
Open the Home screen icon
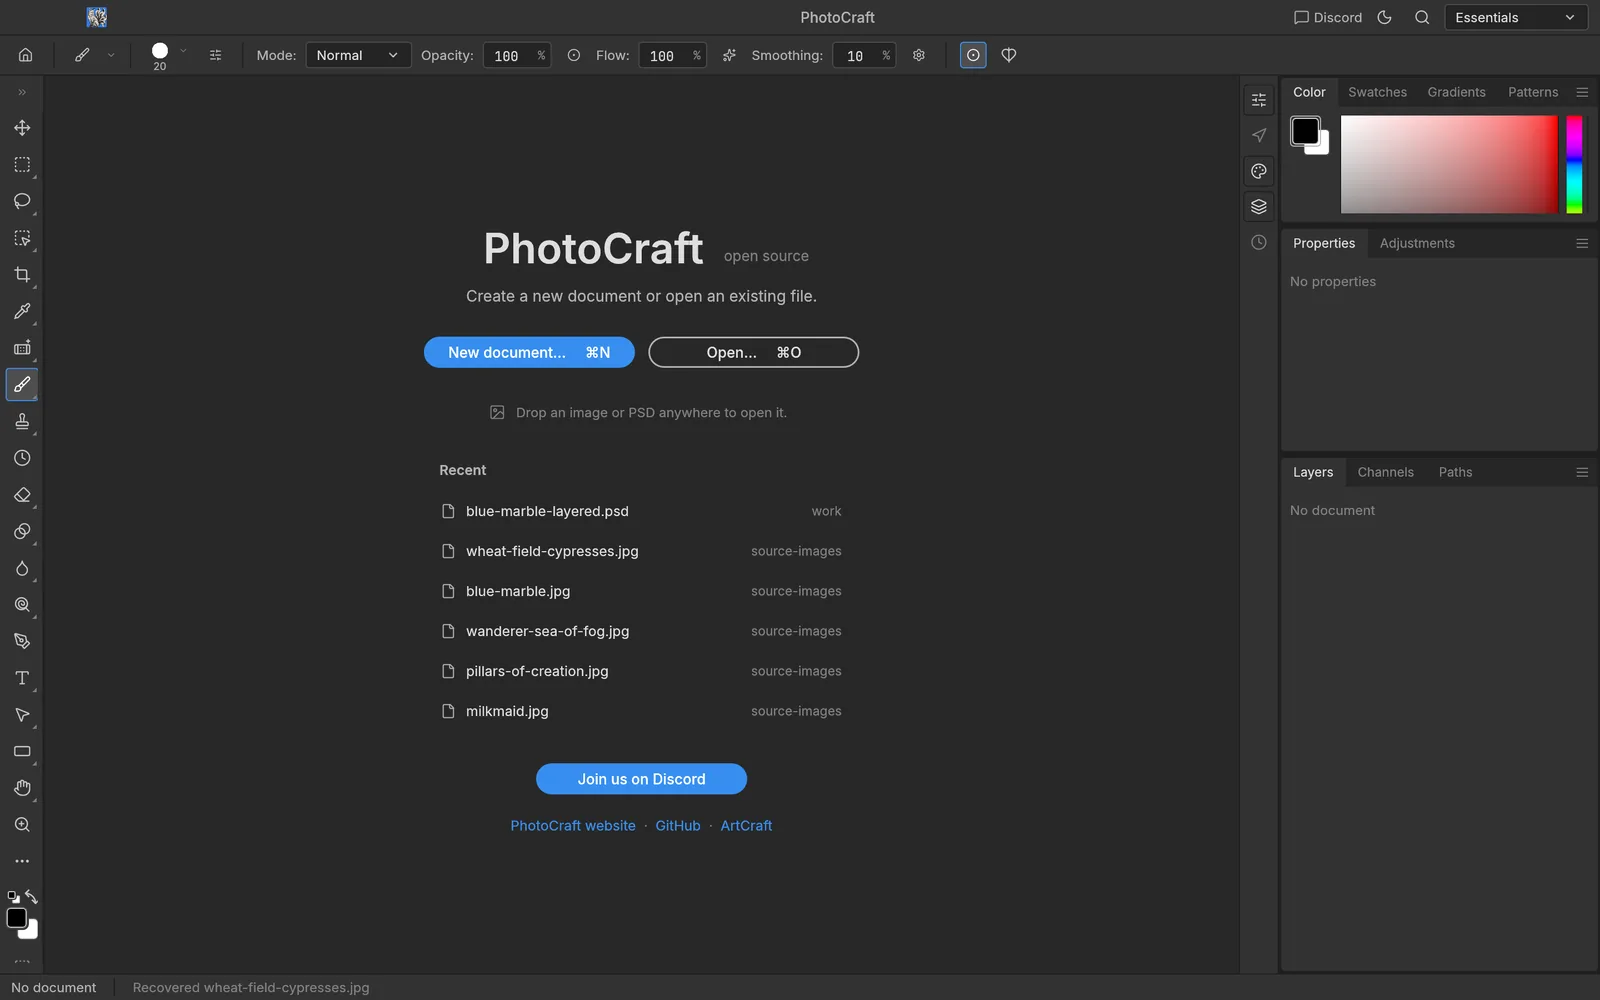[x=26, y=55]
